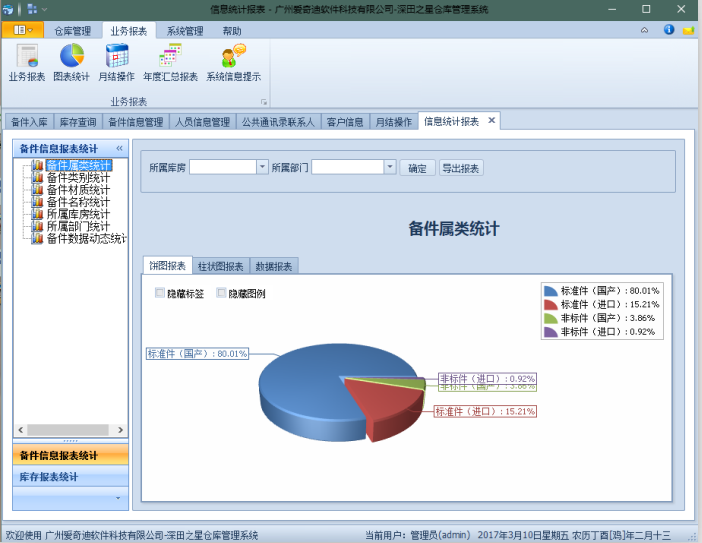
Task: Click the 确定 button
Action: coord(417,168)
